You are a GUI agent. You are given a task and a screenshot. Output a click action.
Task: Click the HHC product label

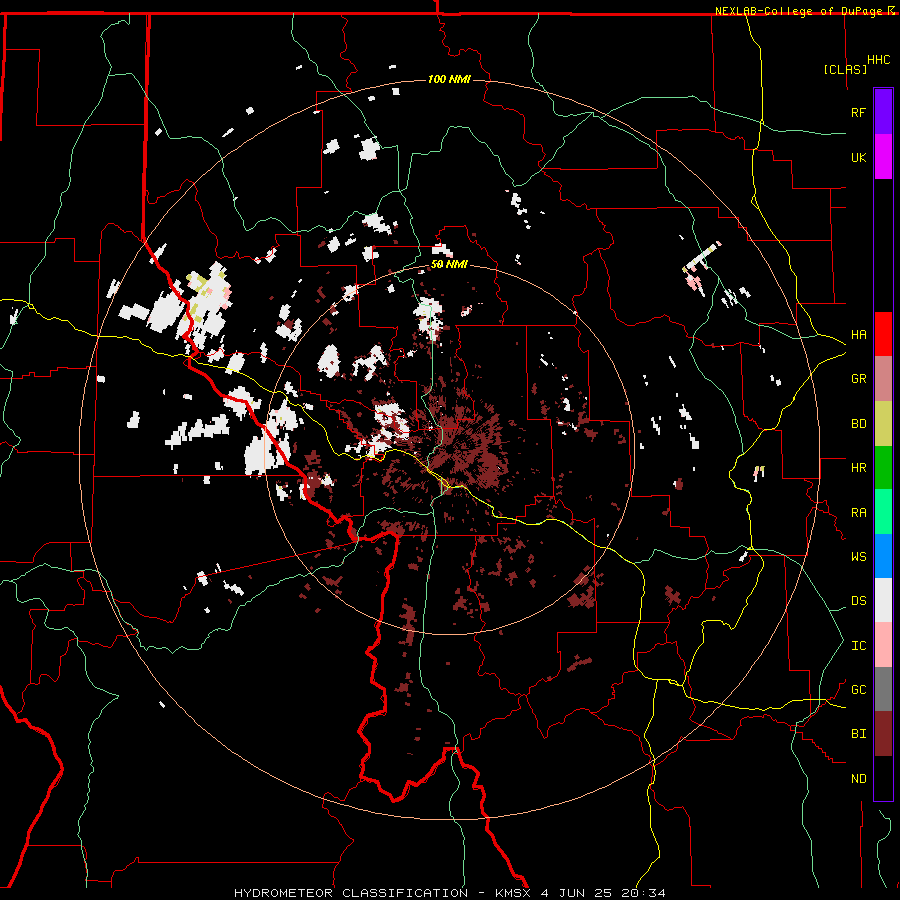click(879, 60)
